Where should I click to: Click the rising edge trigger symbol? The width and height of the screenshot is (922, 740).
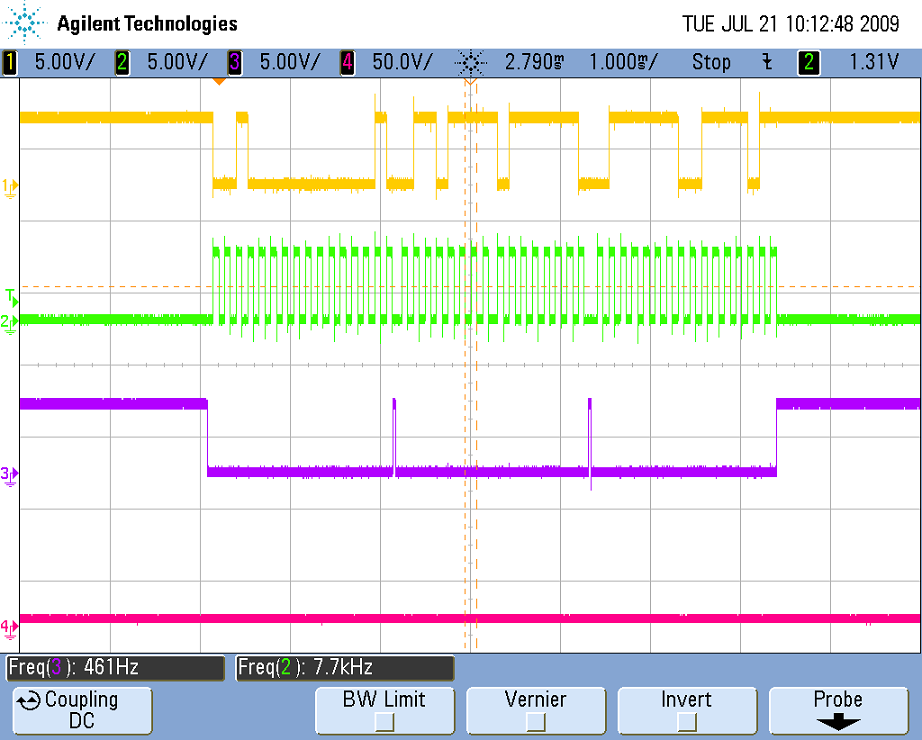click(x=767, y=62)
